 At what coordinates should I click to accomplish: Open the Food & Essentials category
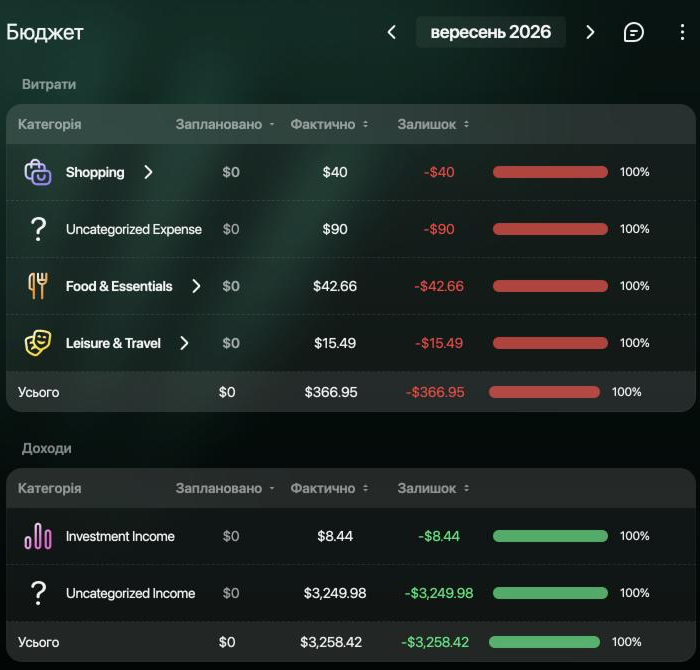[x=119, y=286]
